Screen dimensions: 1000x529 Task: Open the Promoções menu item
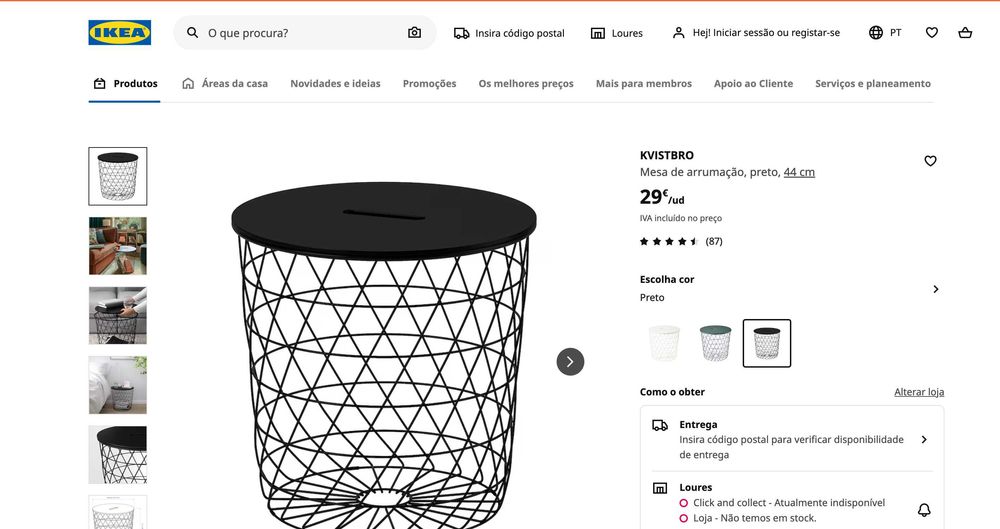tap(429, 84)
